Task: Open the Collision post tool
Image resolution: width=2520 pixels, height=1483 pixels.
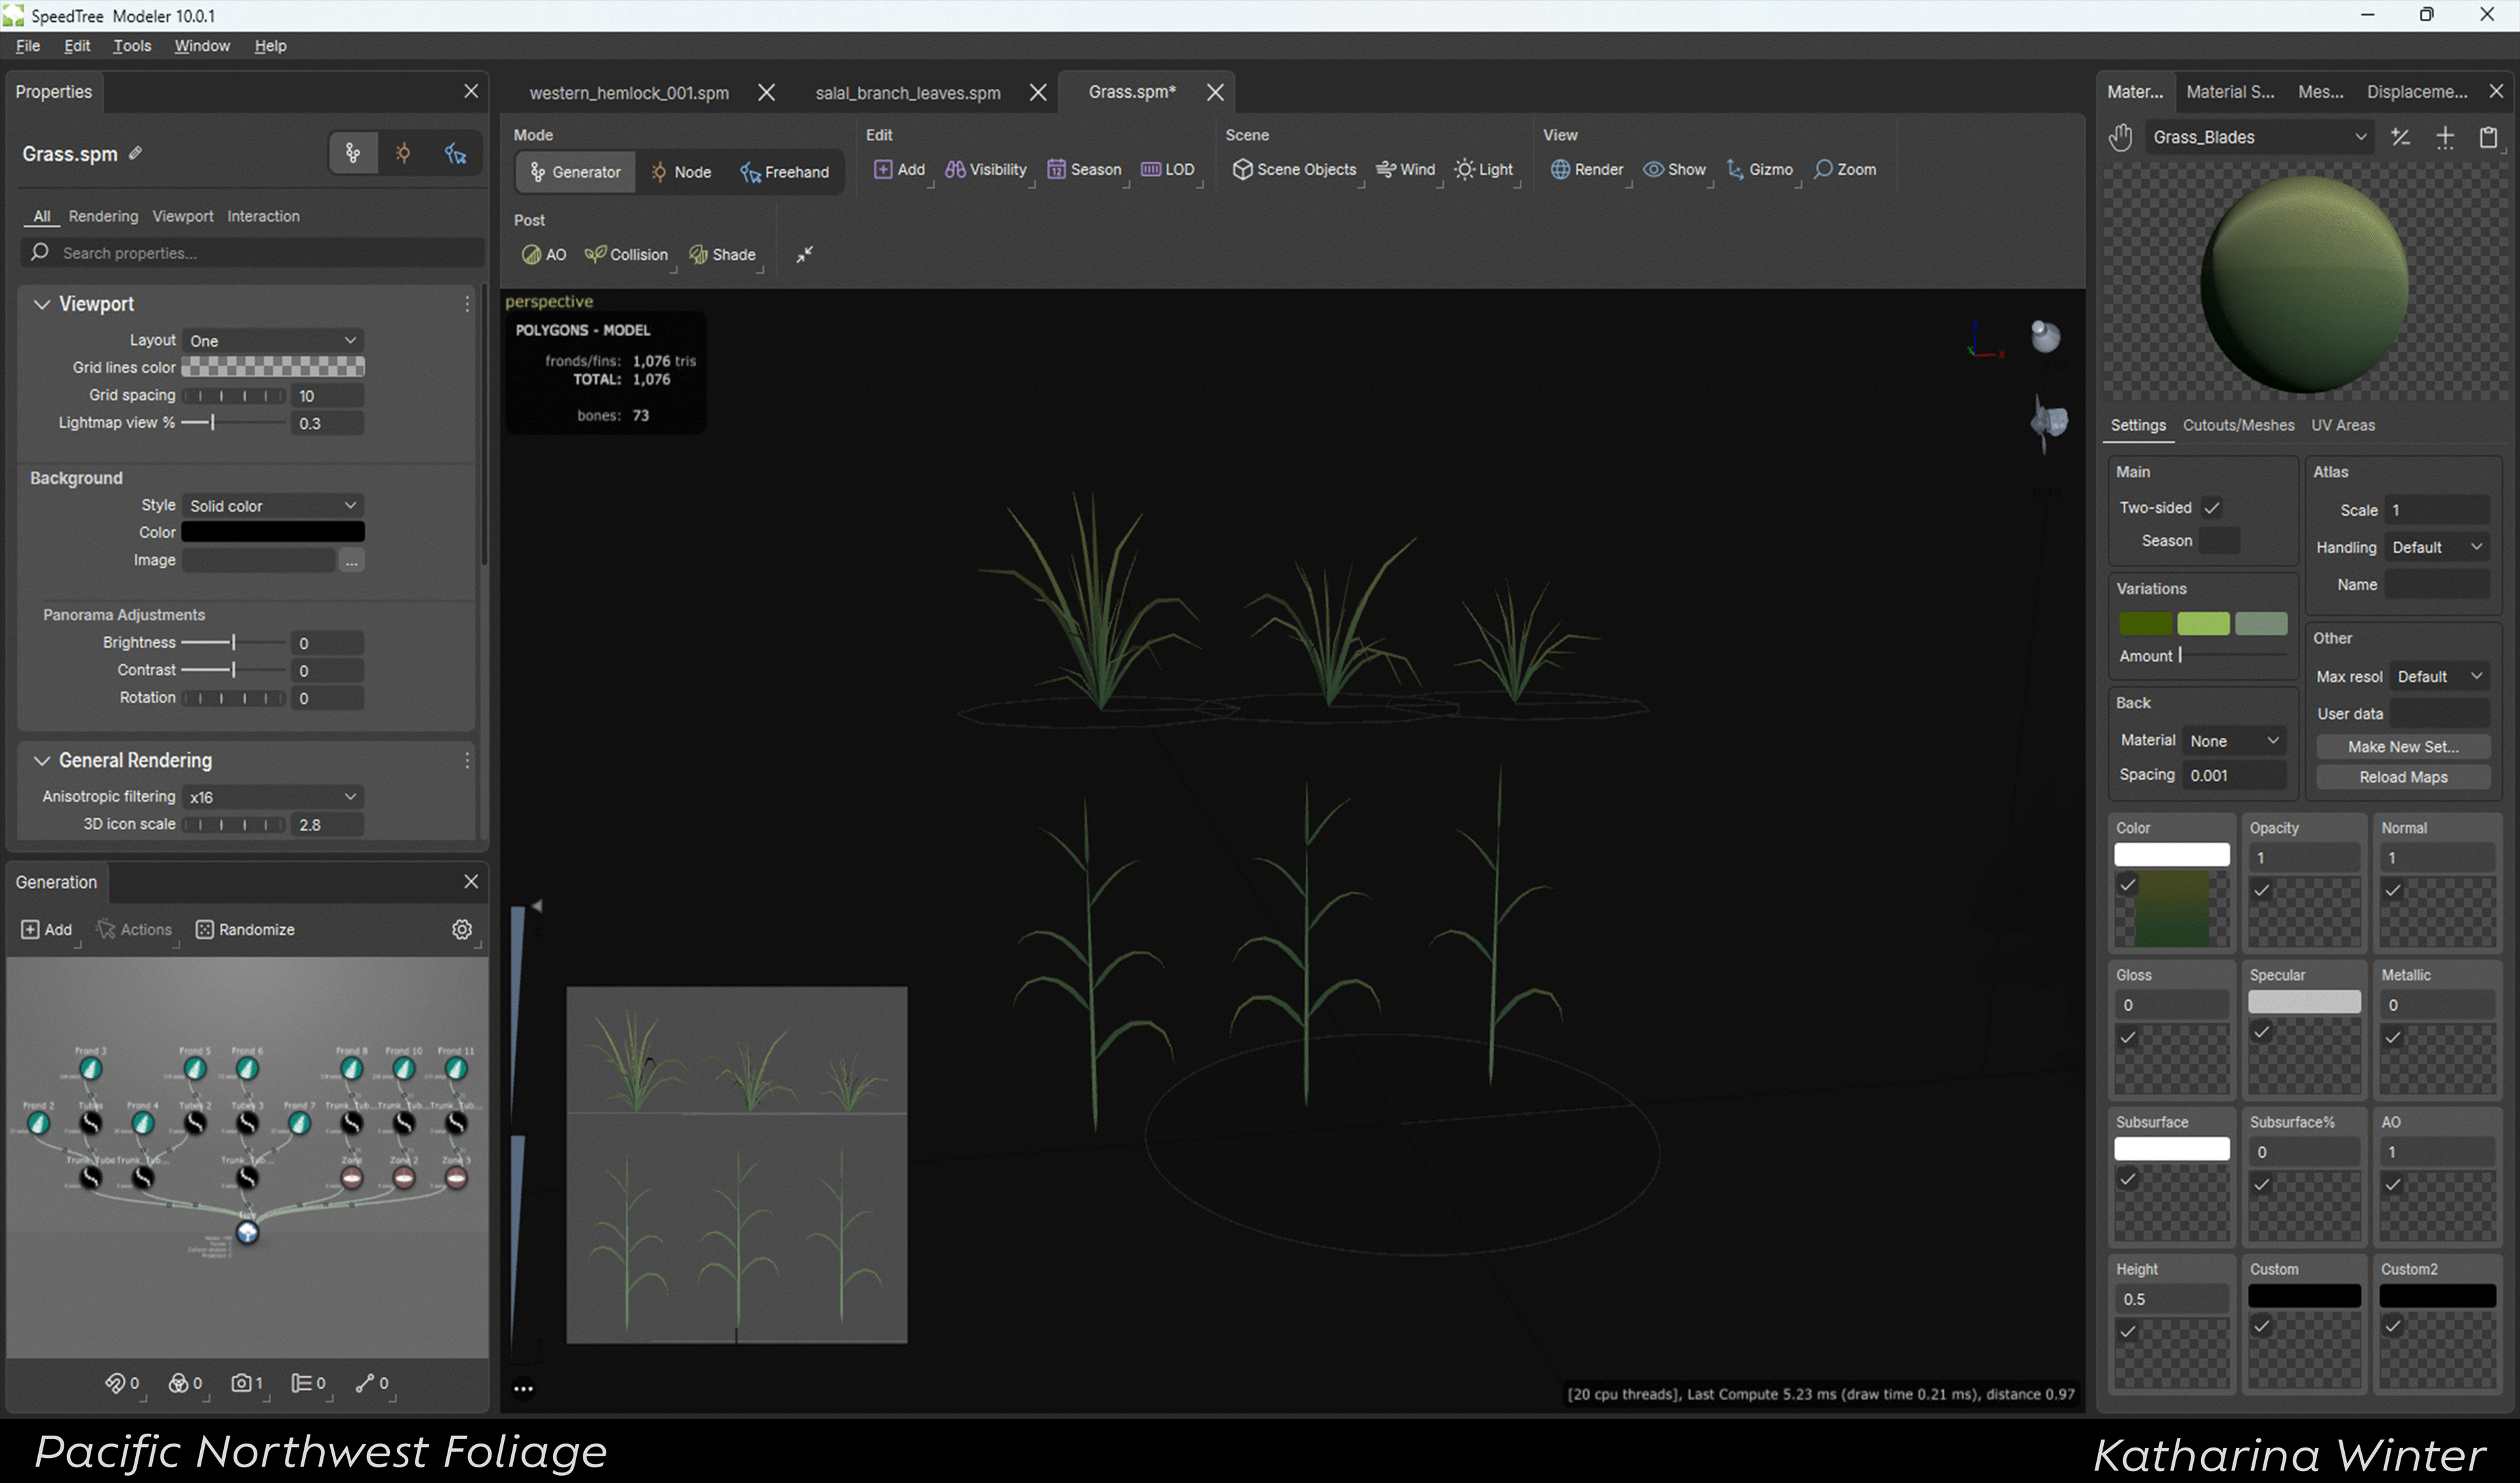Action: (x=626, y=254)
